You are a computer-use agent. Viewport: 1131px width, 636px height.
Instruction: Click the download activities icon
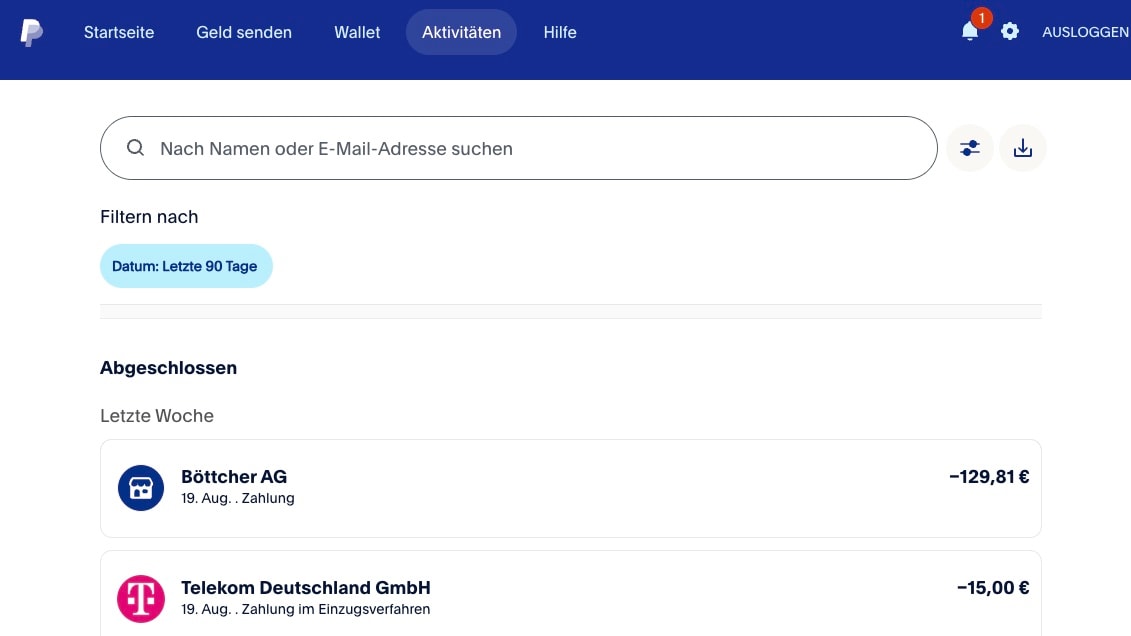point(1022,147)
